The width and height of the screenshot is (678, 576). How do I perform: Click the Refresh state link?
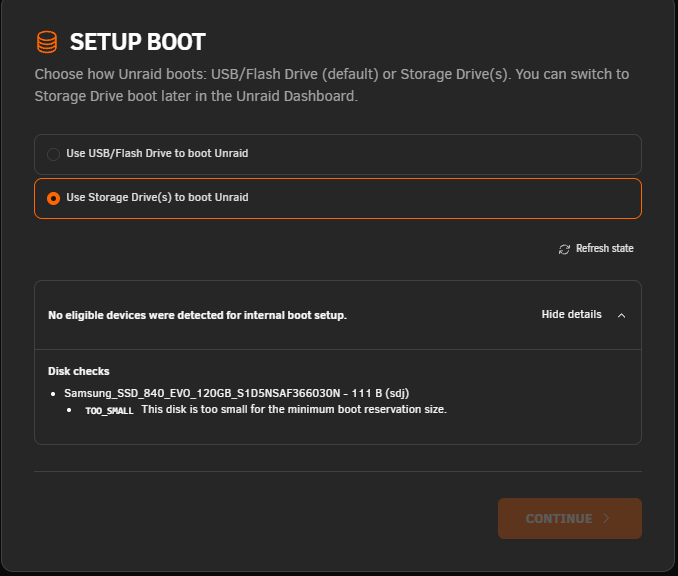(x=596, y=249)
